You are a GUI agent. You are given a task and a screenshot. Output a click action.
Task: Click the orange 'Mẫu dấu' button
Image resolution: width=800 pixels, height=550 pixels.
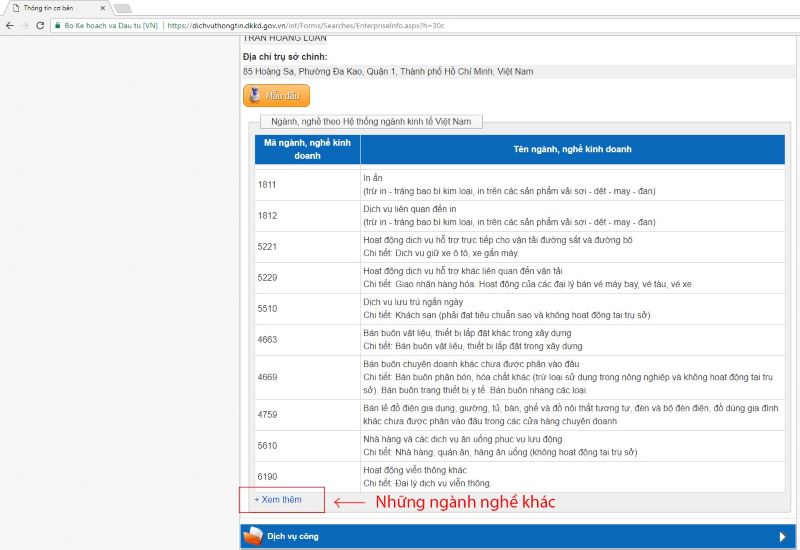(277, 95)
